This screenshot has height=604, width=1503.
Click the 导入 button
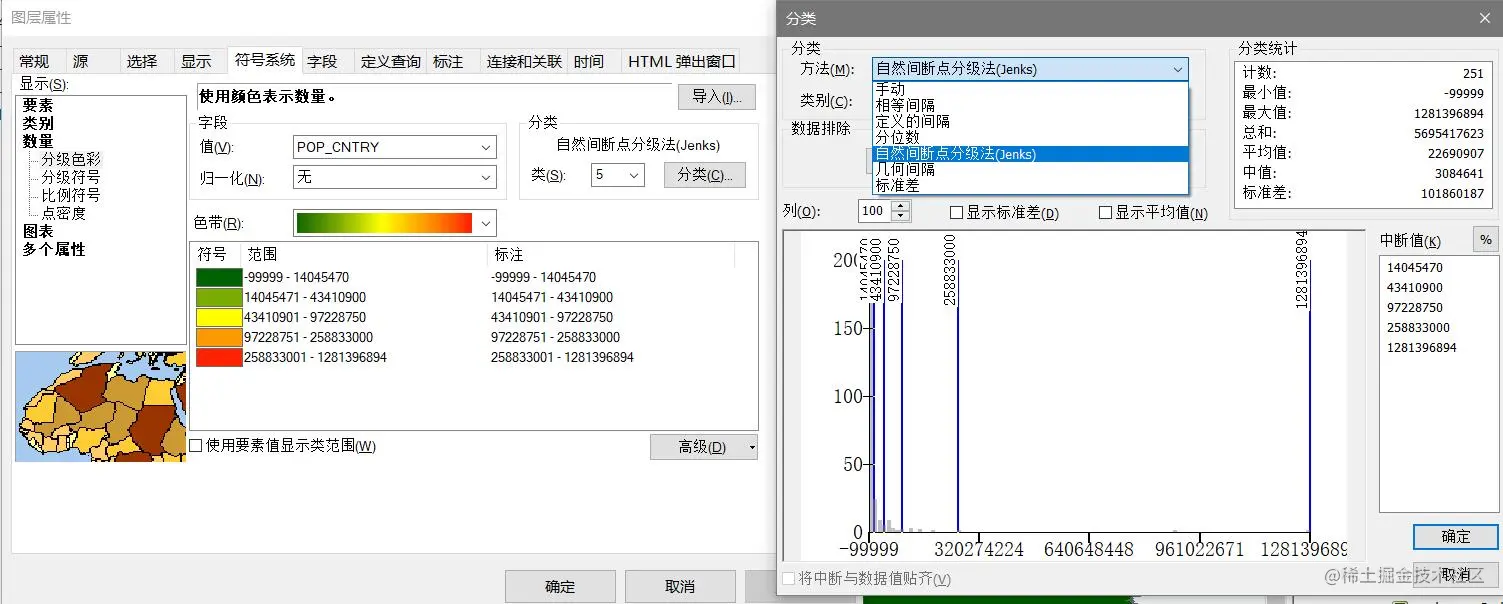click(x=716, y=96)
